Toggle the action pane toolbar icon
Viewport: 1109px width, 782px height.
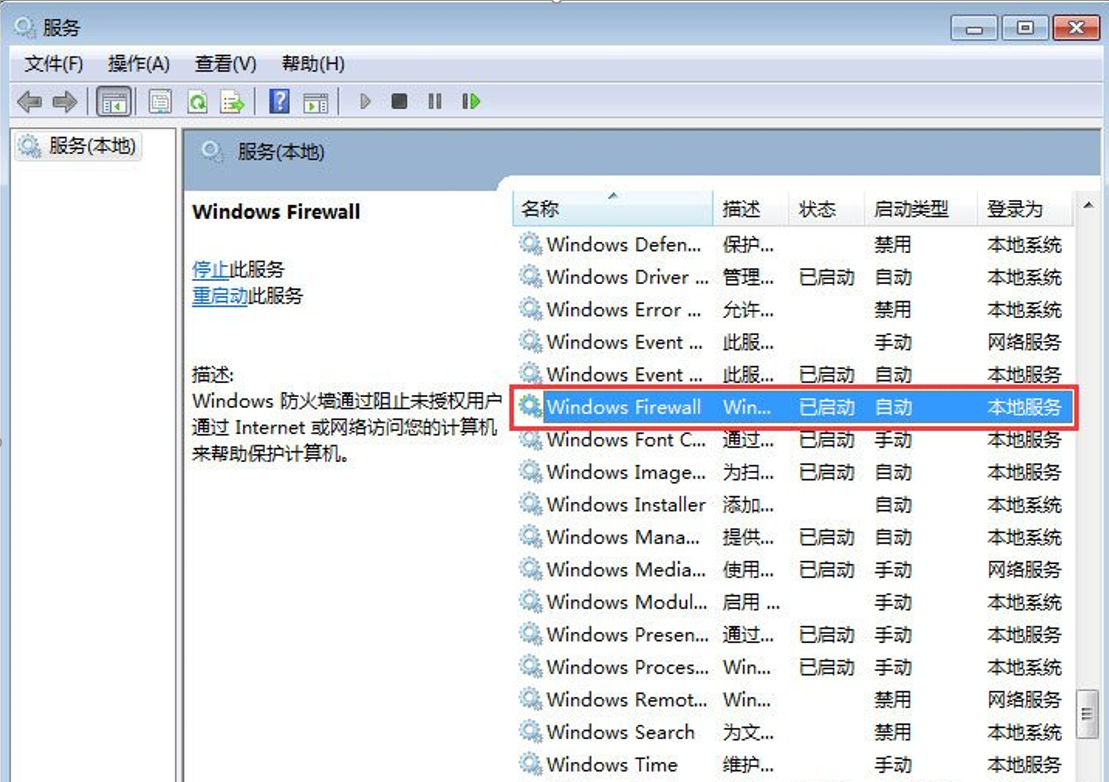click(315, 102)
